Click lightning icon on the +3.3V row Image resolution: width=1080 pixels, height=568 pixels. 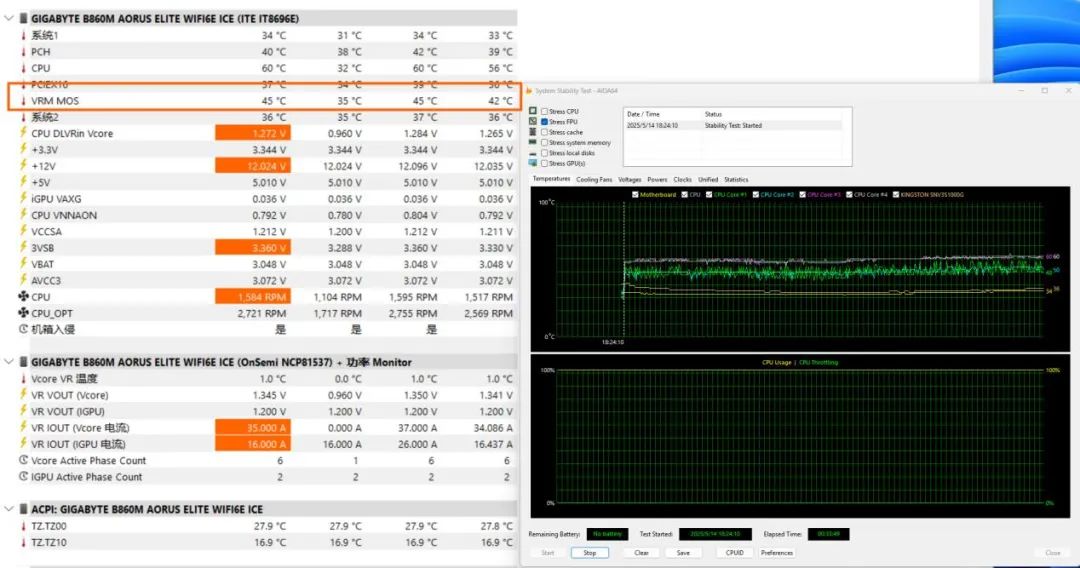pos(23,149)
